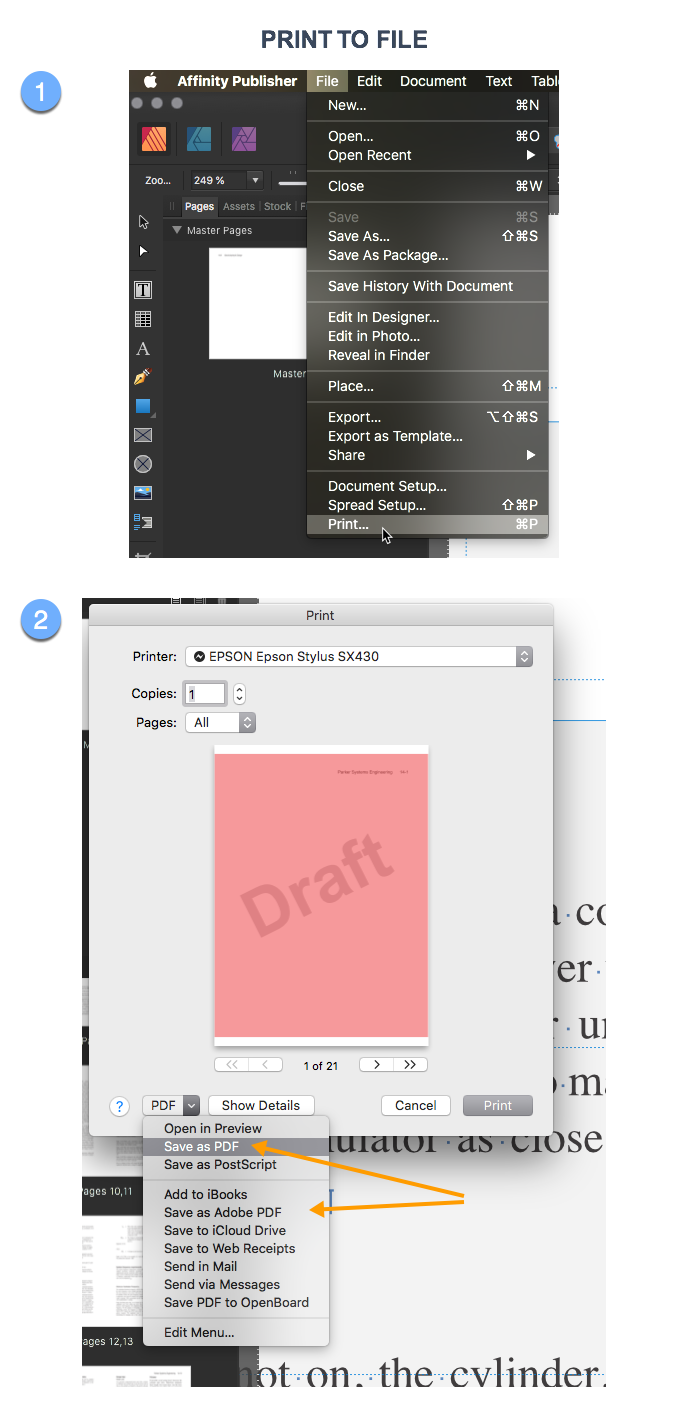Click the help question mark button
The image size is (688, 1427).
pos(120,1106)
